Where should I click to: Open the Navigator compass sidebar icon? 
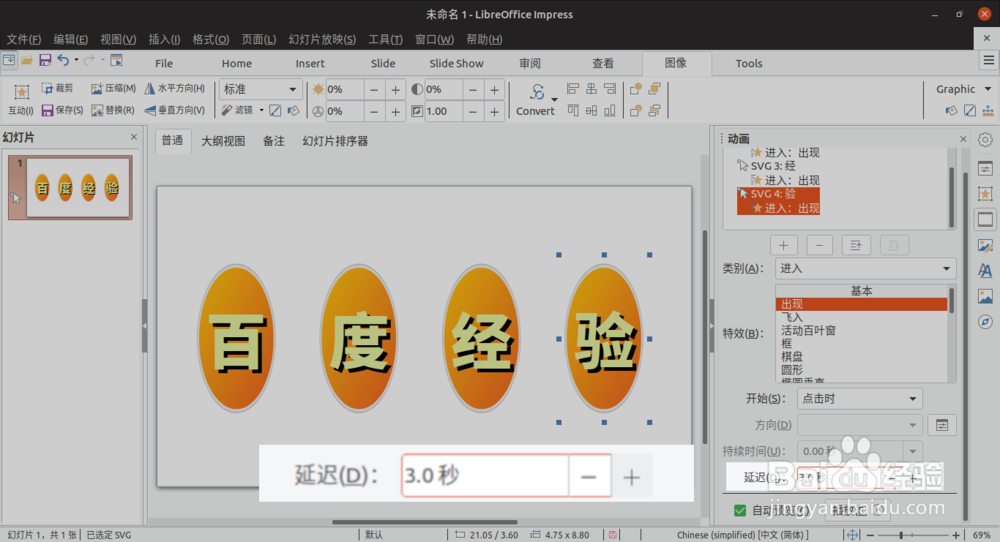985,321
